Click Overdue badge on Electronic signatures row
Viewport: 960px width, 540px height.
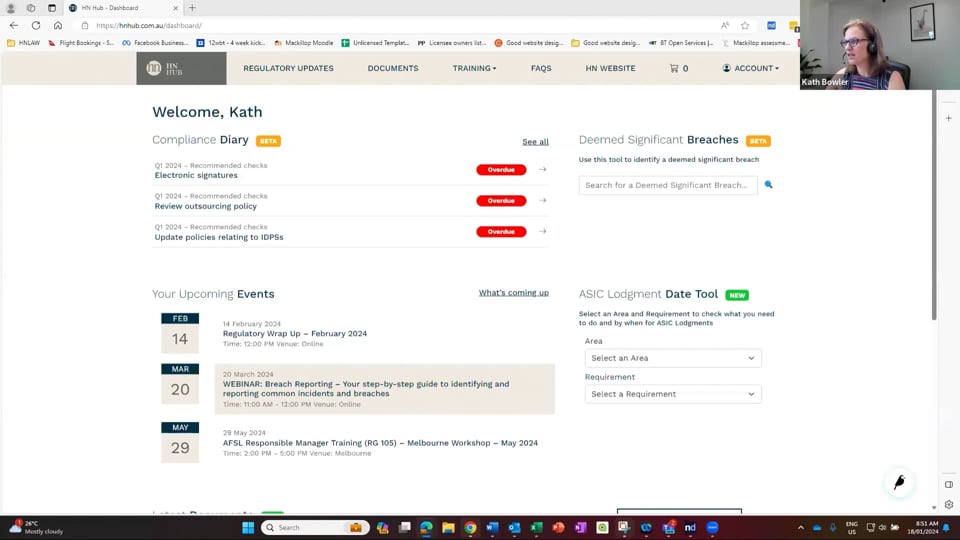click(x=501, y=170)
